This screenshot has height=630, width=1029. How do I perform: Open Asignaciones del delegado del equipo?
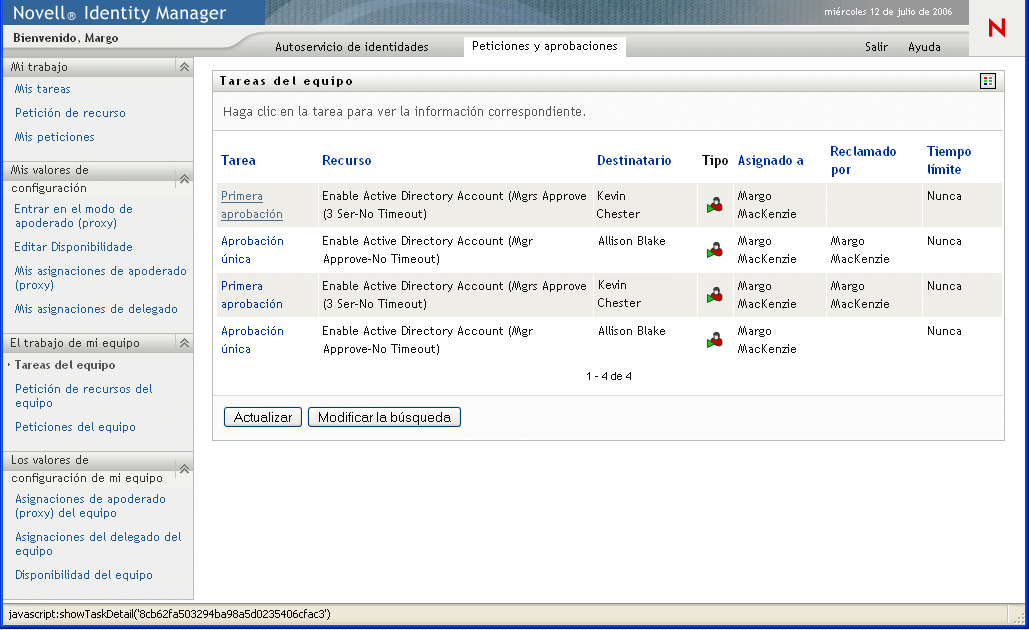click(x=98, y=544)
